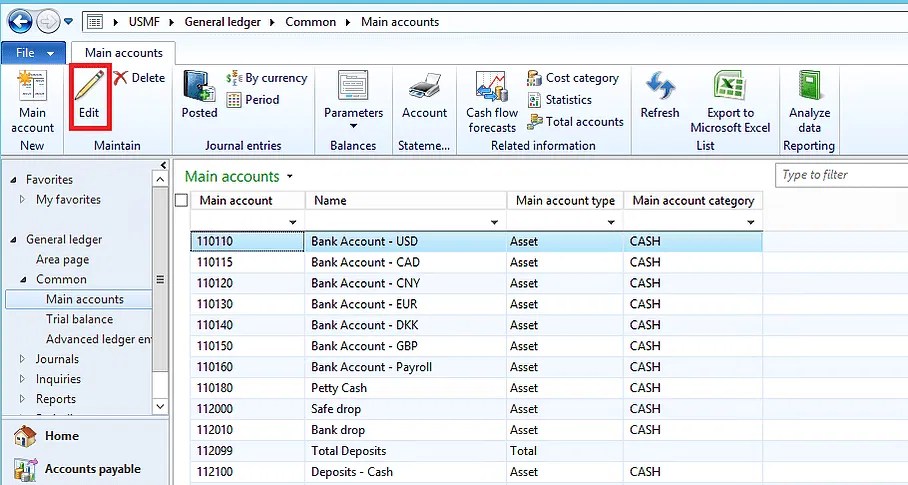908x485 pixels.
Task: Expand the Journals tree node
Action: pyautogui.click(x=23, y=359)
